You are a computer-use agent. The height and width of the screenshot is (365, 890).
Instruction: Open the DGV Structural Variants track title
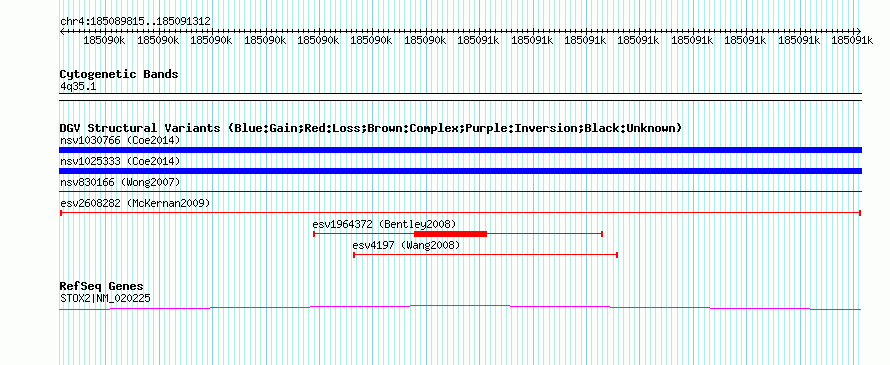tap(371, 128)
